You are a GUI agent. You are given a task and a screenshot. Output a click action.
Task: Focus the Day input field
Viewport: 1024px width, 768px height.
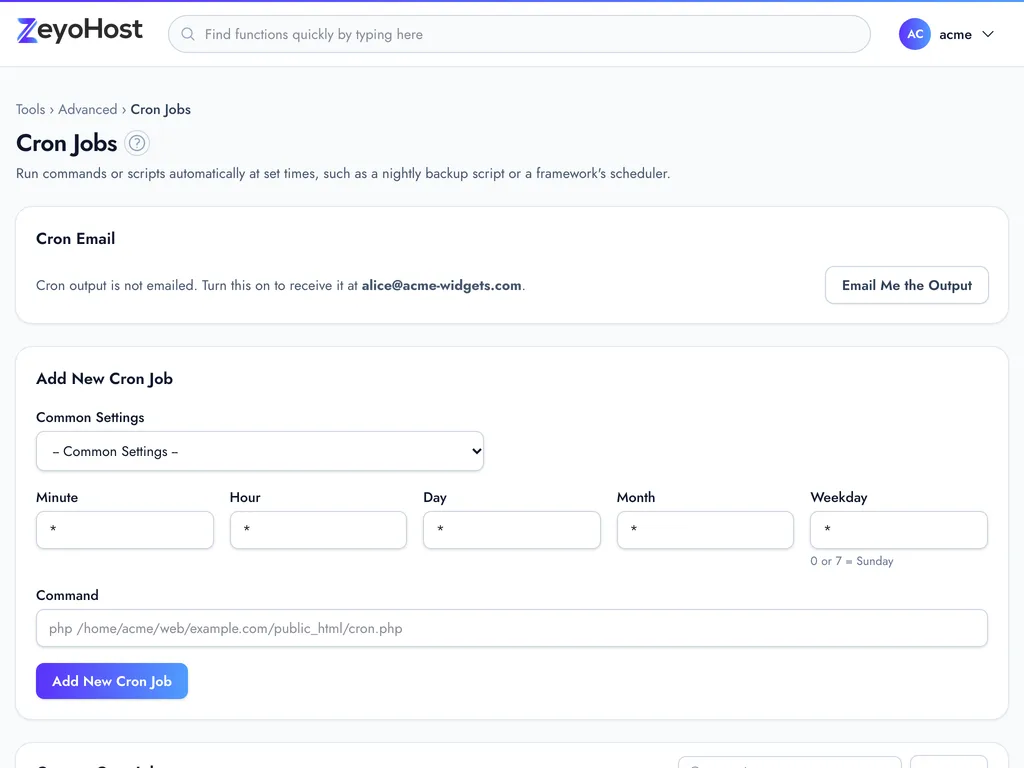click(x=512, y=530)
